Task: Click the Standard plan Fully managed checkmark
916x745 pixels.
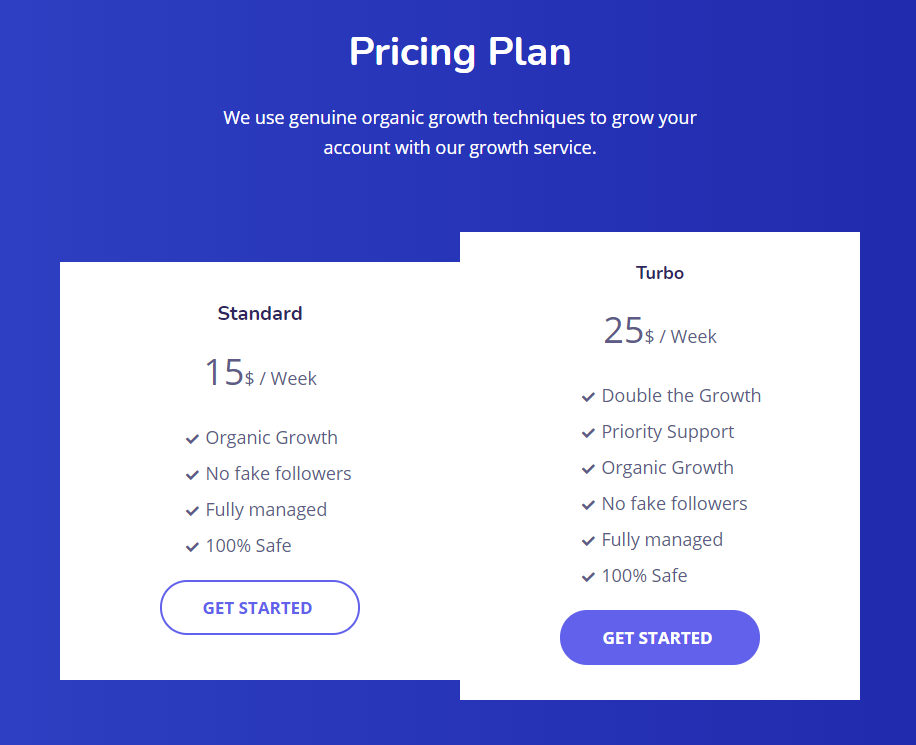Action: pos(192,511)
